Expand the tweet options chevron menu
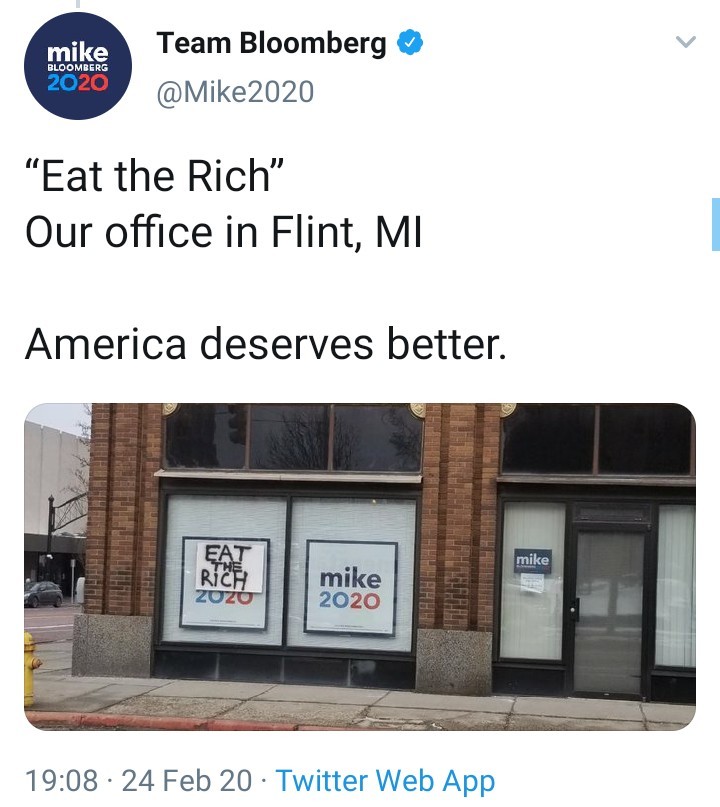720x807 pixels. (686, 41)
